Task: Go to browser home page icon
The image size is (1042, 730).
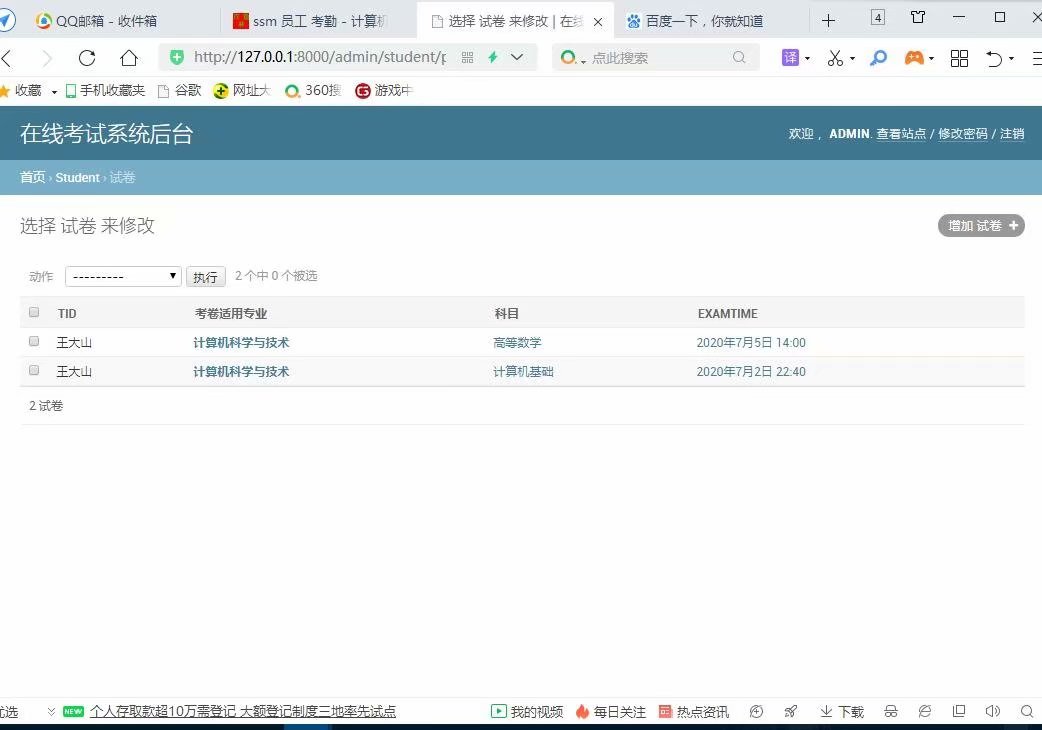Action: tap(129, 58)
